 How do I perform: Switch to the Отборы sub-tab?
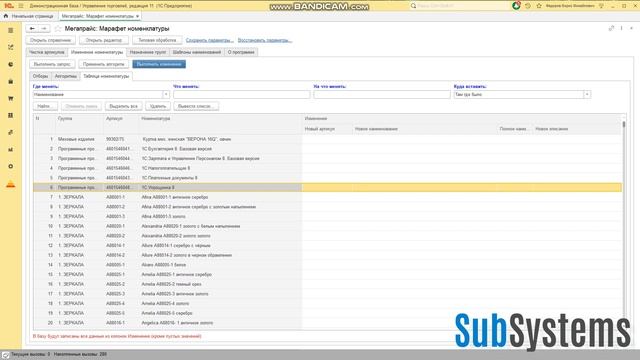[x=40, y=76]
